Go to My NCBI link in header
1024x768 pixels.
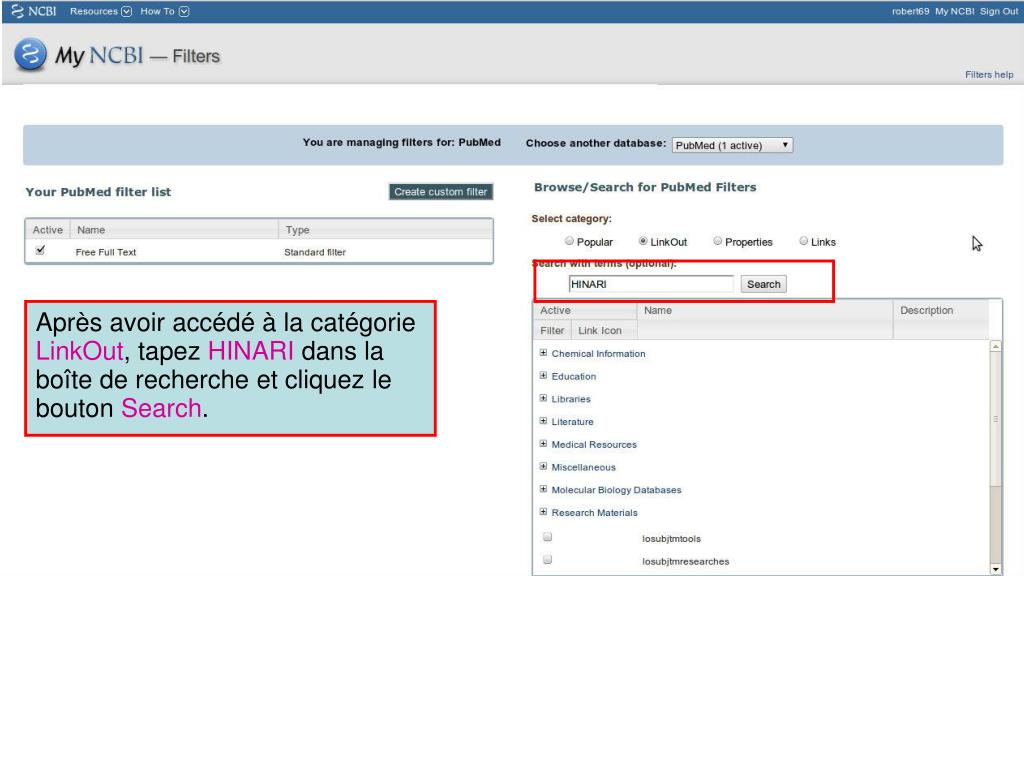(x=954, y=11)
